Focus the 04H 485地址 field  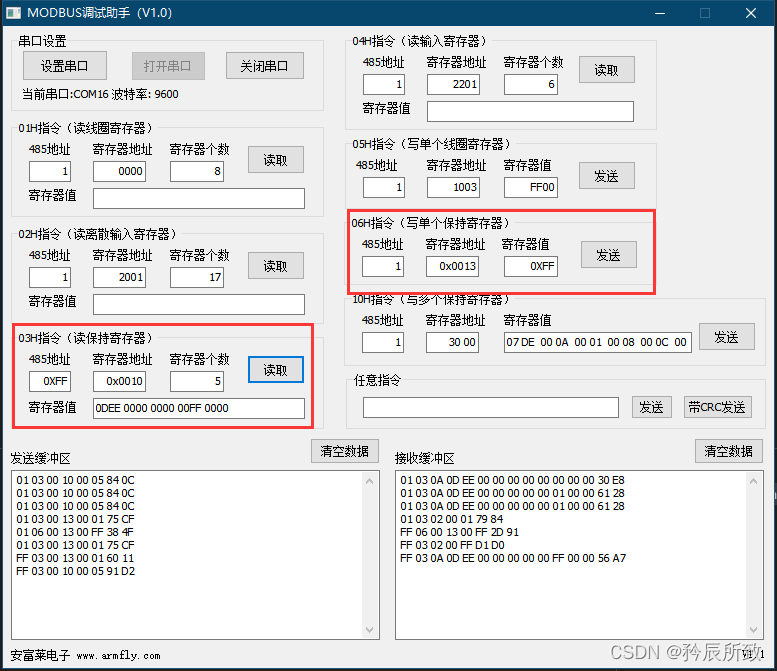(384, 84)
